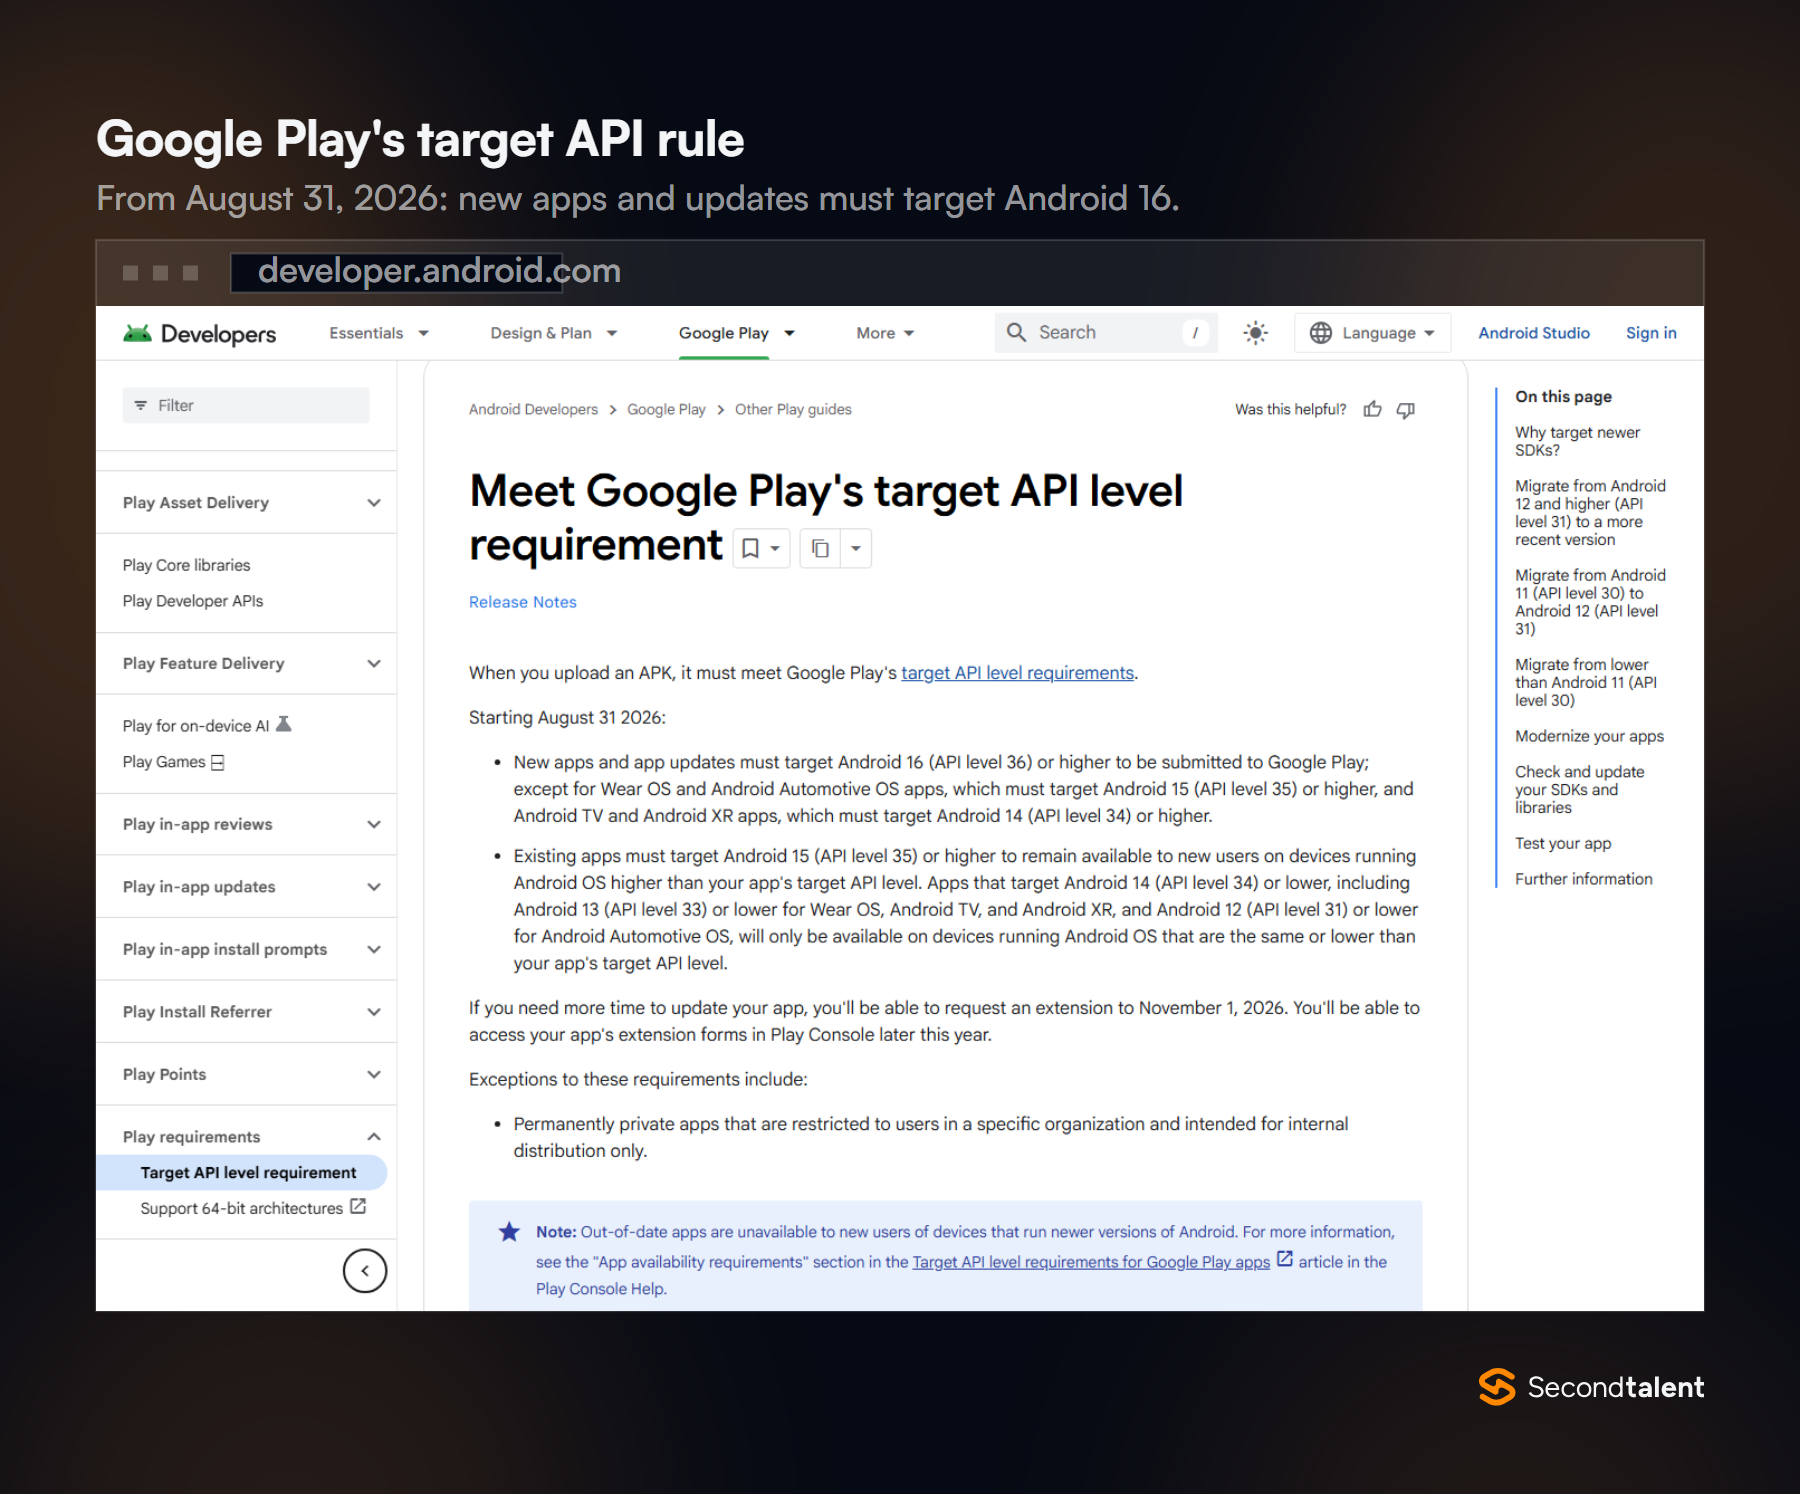
Task: Click the bookmark icon beside the title
Action: 750,548
